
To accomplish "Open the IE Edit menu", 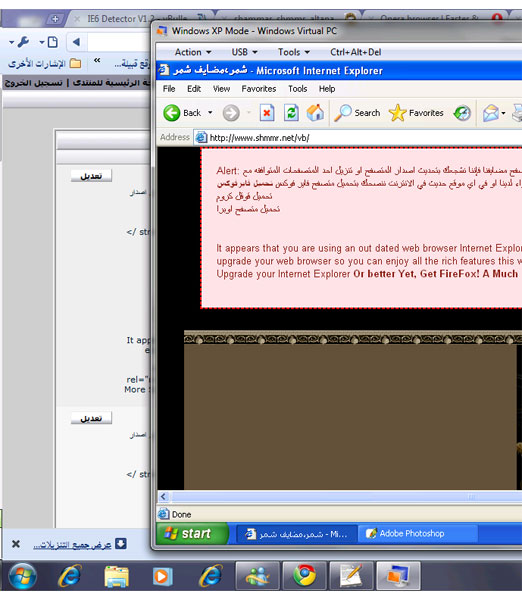I will (x=194, y=89).
